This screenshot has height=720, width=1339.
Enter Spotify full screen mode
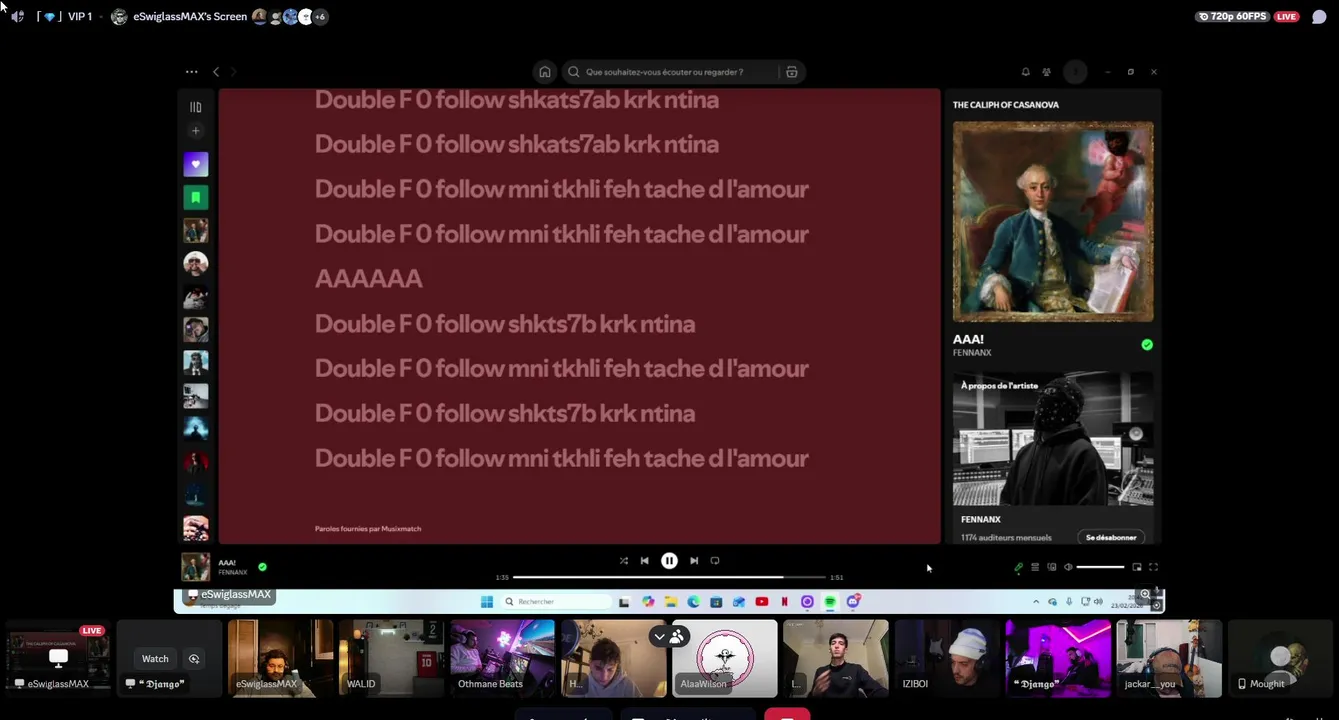point(1153,567)
